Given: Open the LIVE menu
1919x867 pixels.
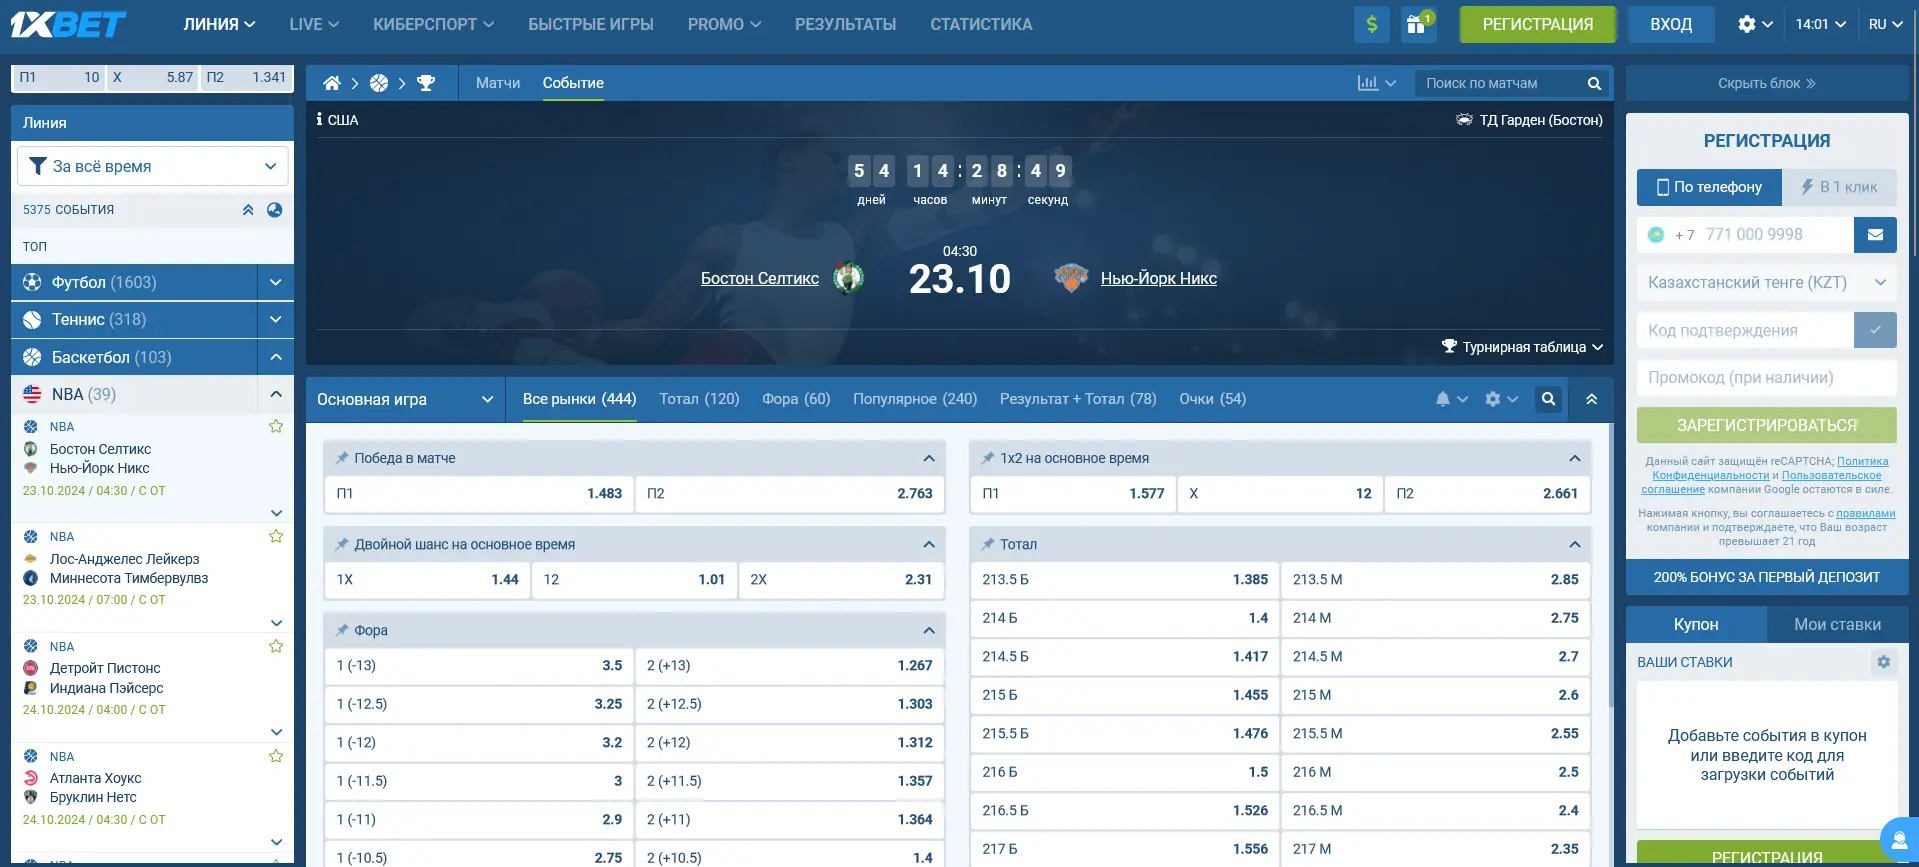Looking at the screenshot, I should tap(314, 24).
